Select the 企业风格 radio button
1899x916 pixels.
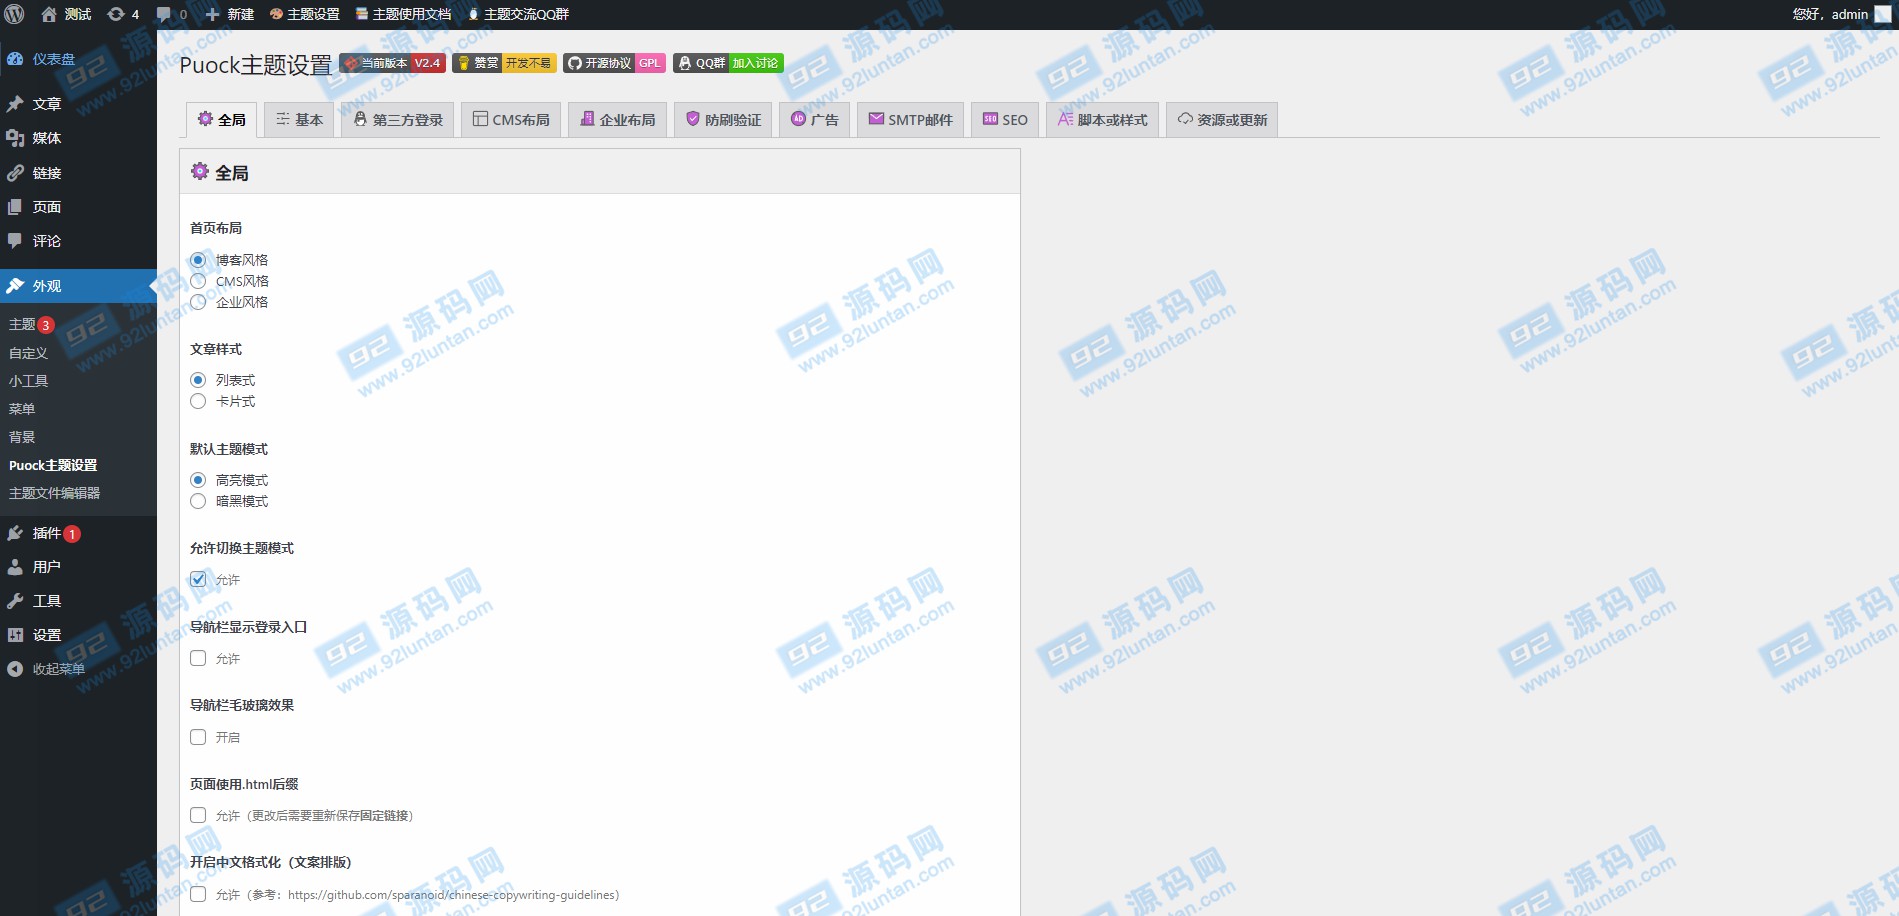(x=198, y=302)
